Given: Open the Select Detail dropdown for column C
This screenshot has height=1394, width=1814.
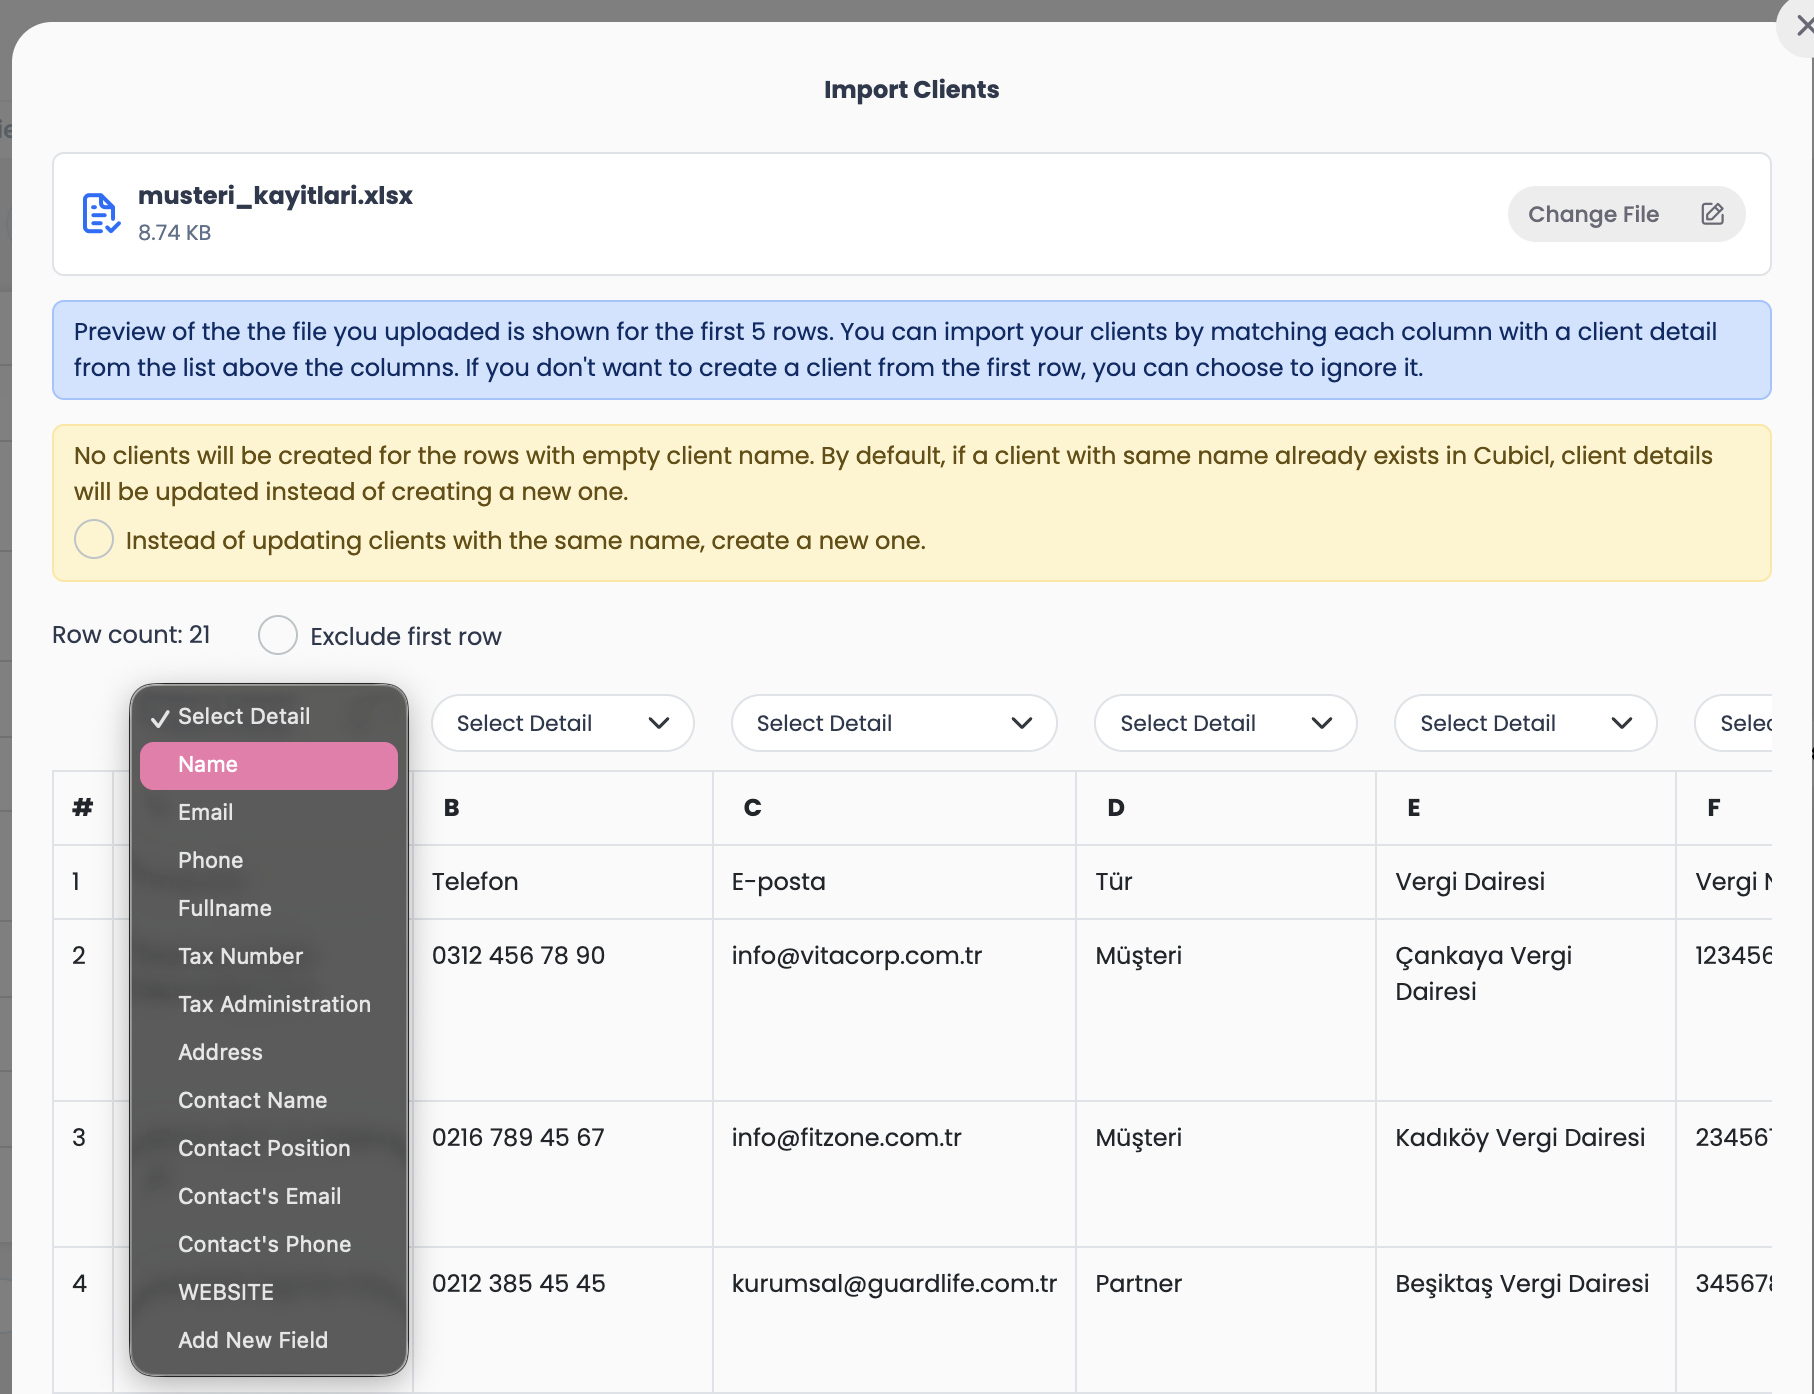Looking at the screenshot, I should pyautogui.click(x=893, y=723).
